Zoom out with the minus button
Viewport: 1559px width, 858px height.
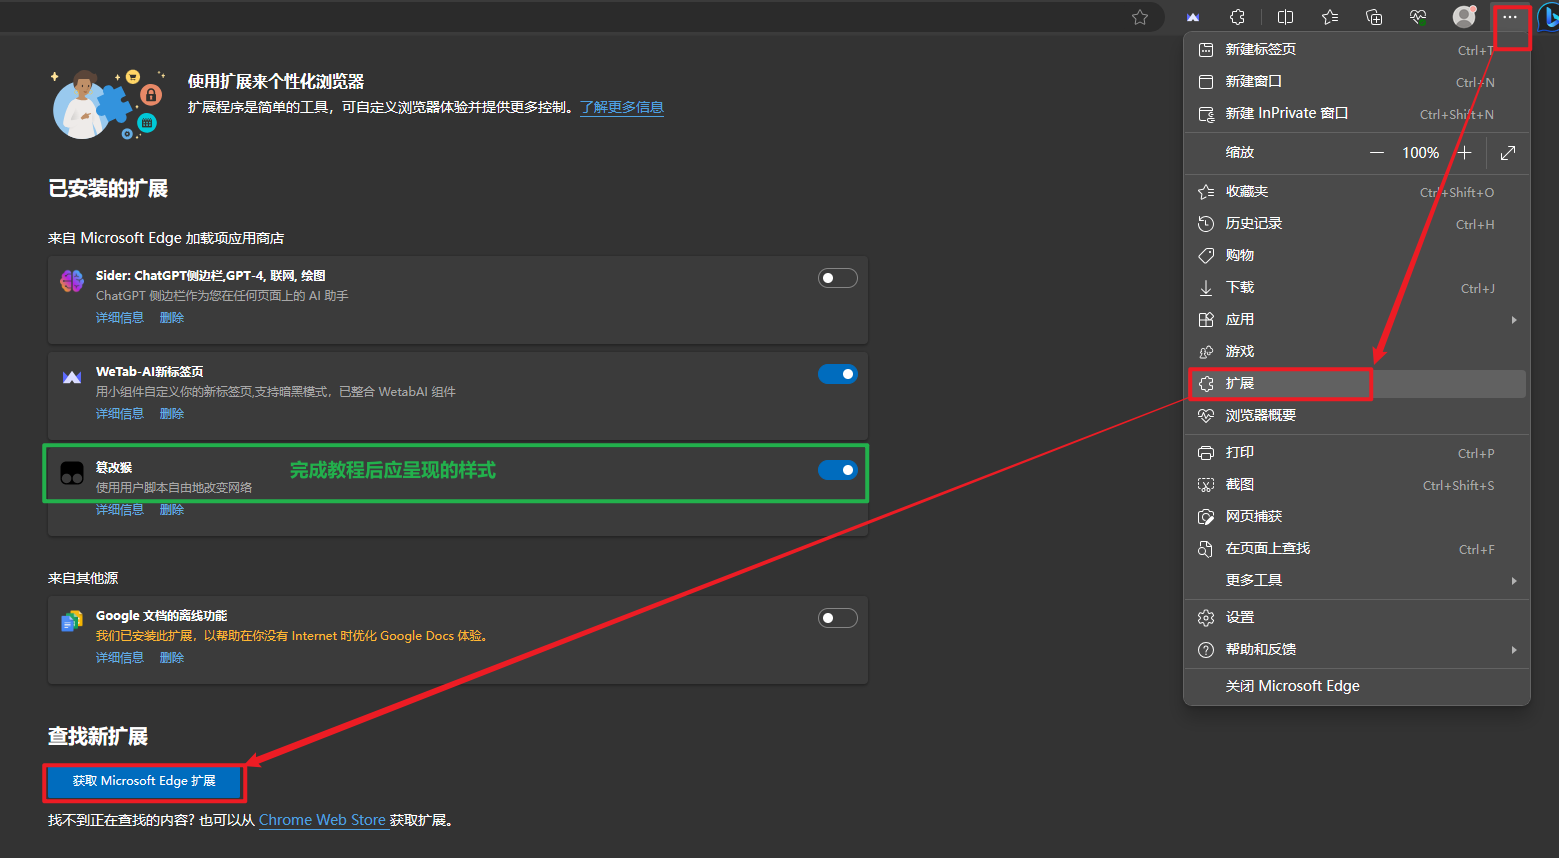pos(1377,153)
